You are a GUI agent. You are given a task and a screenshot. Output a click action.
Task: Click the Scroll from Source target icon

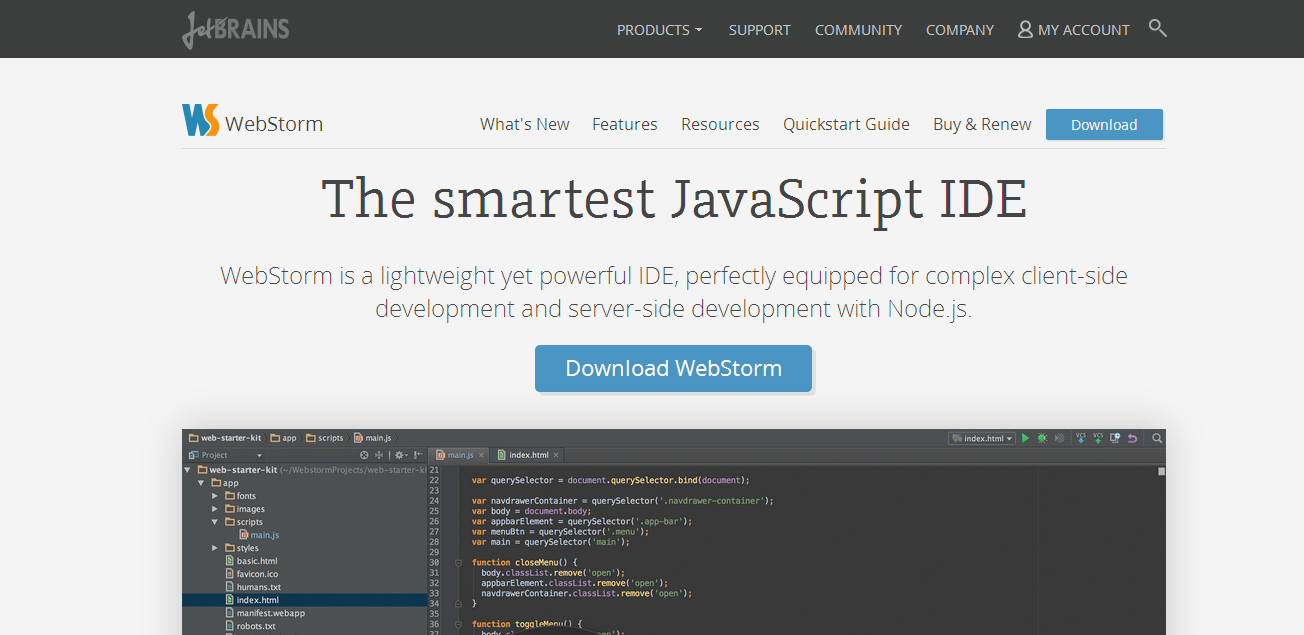tap(364, 455)
